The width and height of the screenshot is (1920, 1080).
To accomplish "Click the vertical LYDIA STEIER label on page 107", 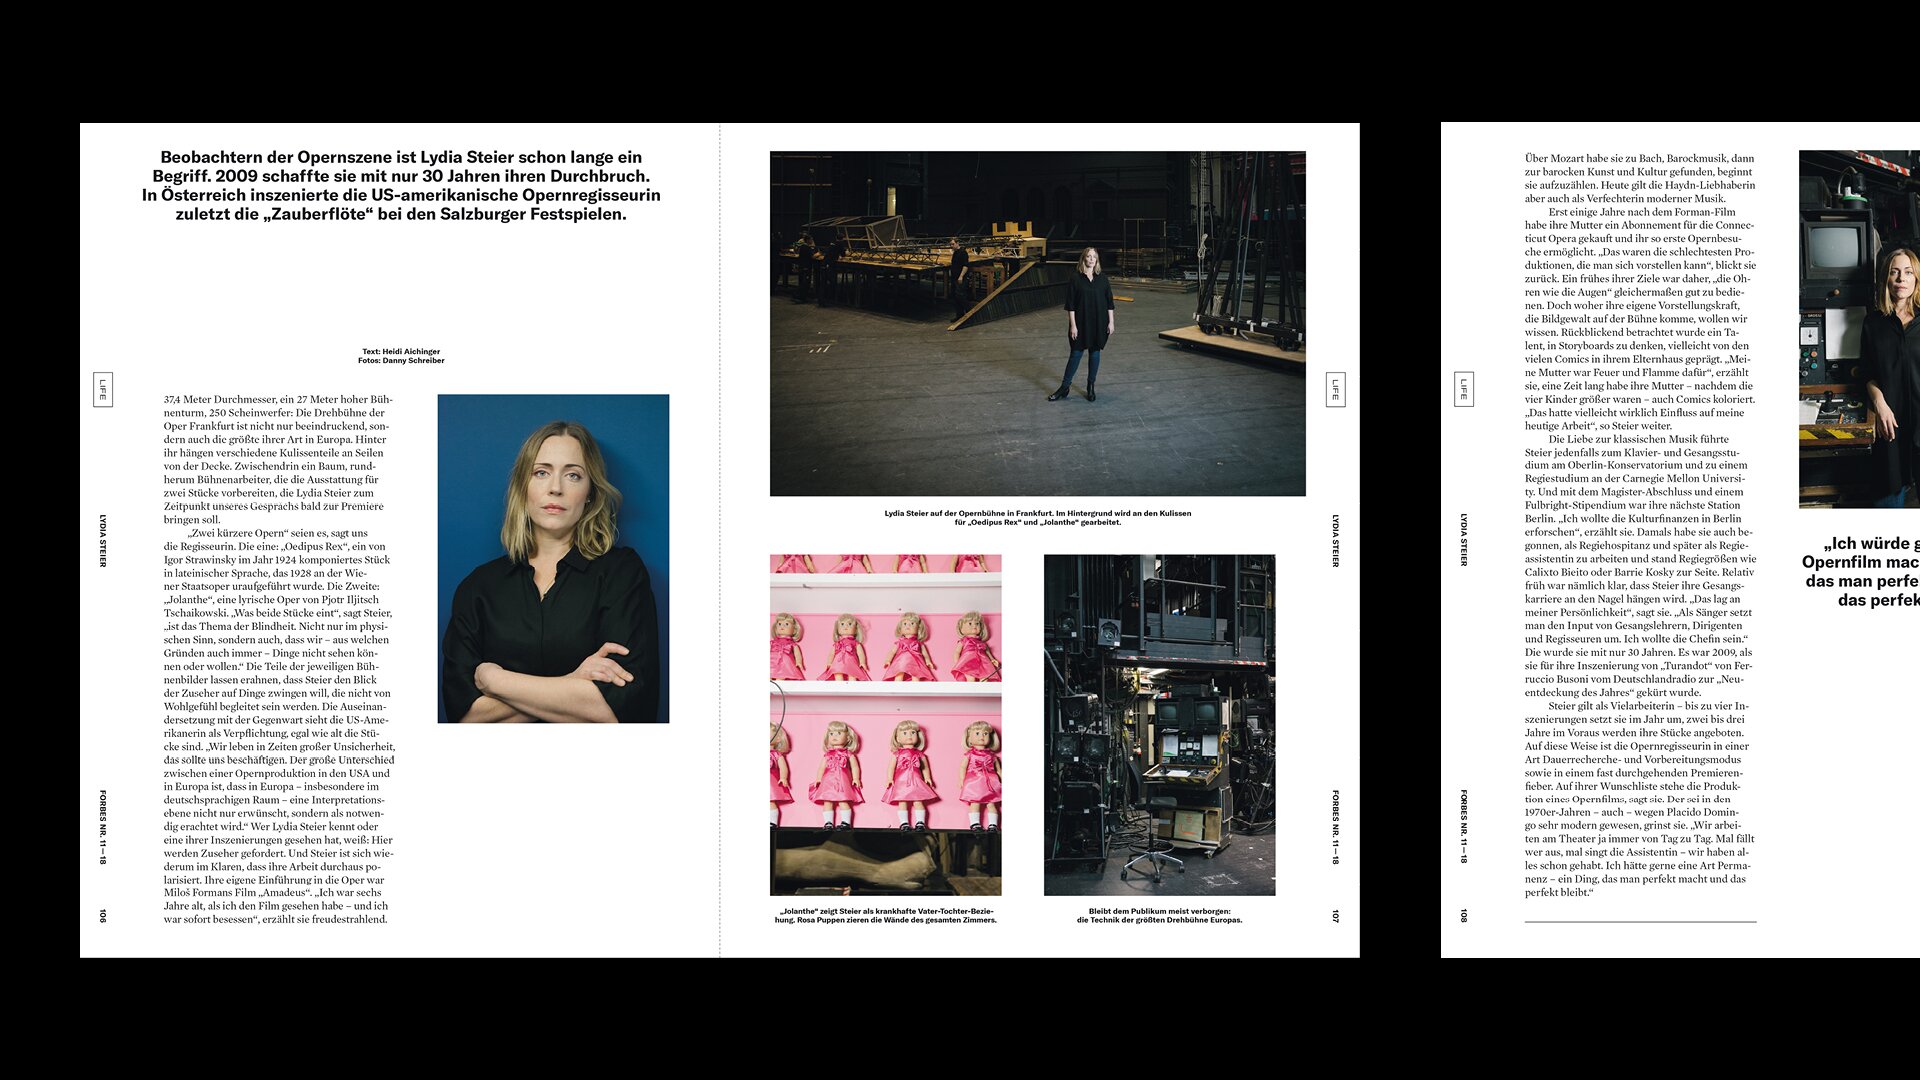I will (1335, 541).
